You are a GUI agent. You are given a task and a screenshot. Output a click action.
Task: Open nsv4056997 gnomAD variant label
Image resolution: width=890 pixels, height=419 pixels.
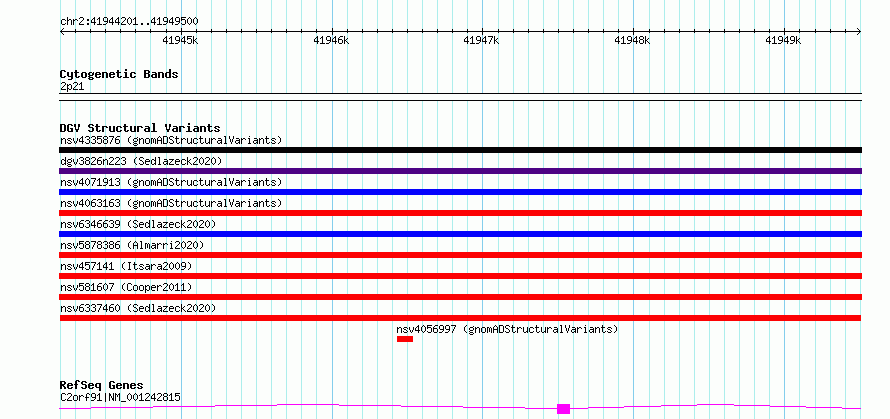coord(507,329)
